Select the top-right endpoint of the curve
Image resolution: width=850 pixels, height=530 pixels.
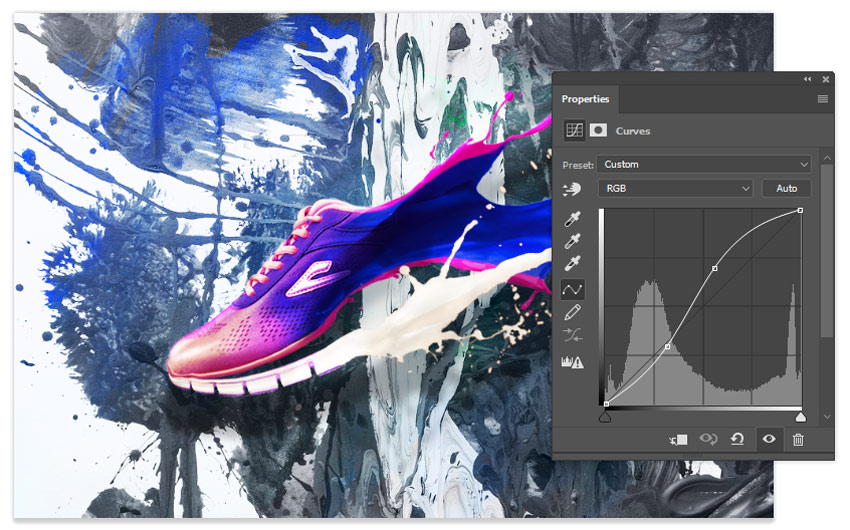coord(800,210)
